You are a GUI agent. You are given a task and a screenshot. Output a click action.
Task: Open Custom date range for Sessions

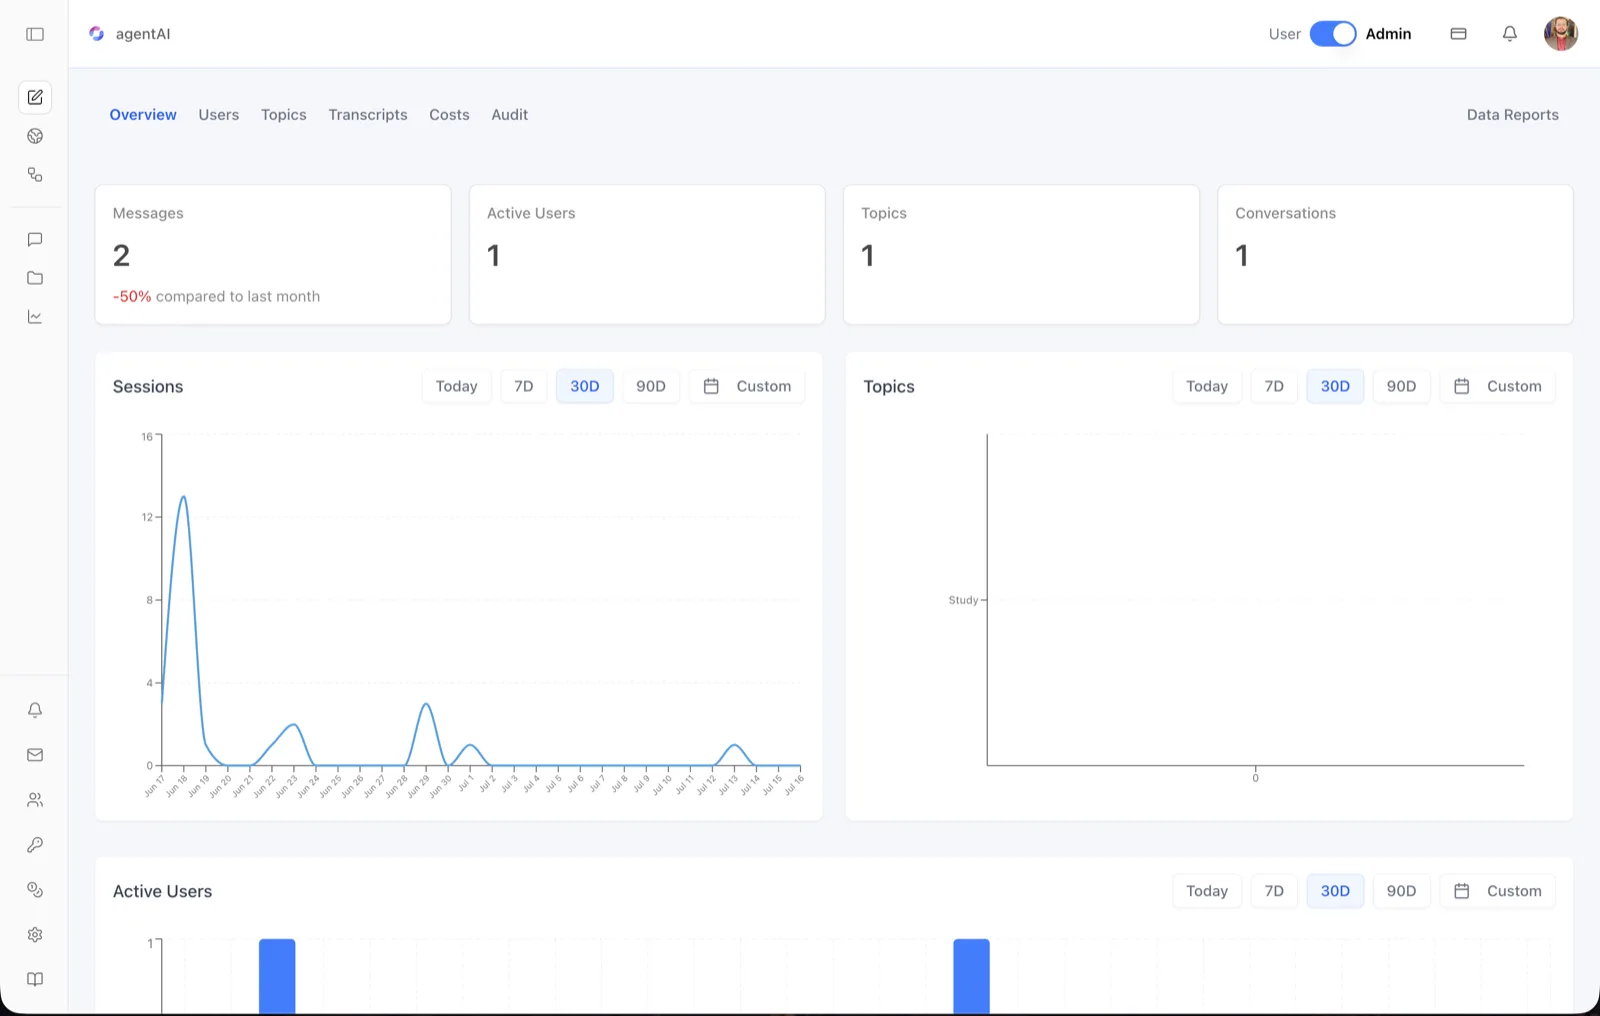click(747, 386)
